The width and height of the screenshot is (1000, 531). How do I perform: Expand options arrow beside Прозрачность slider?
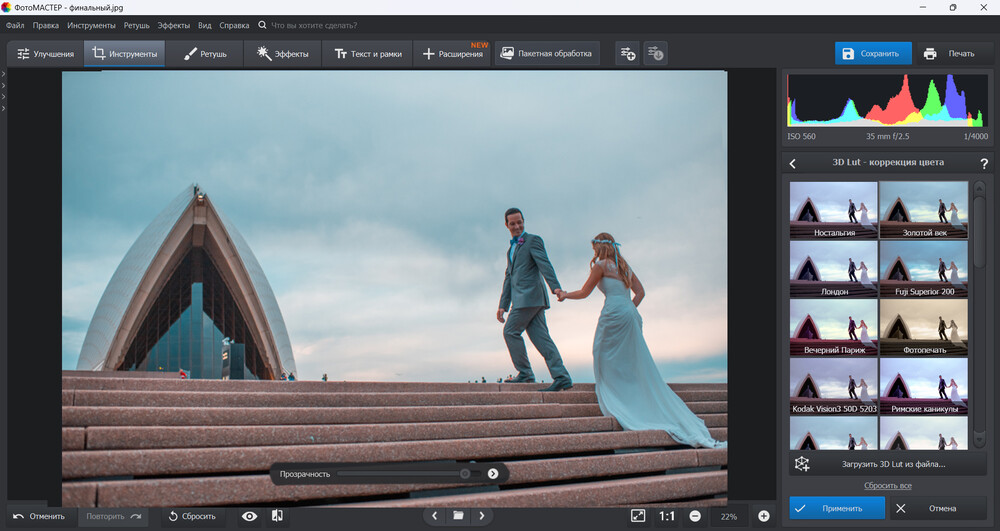coord(493,473)
